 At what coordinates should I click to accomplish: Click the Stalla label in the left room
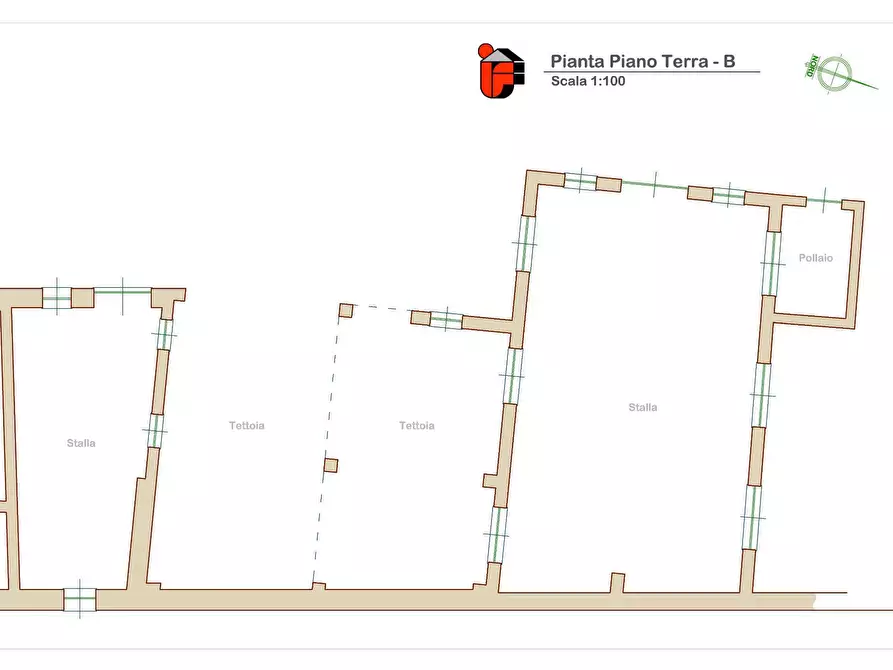pos(81,443)
